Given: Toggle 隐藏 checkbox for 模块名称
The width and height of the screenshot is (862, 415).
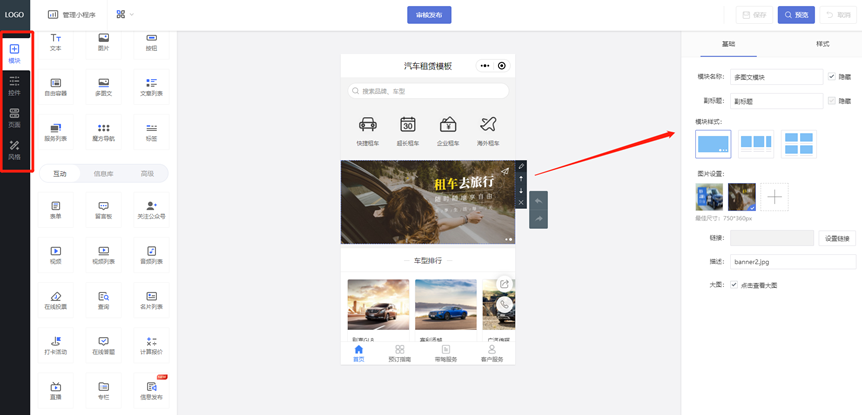Looking at the screenshot, I should click(832, 77).
